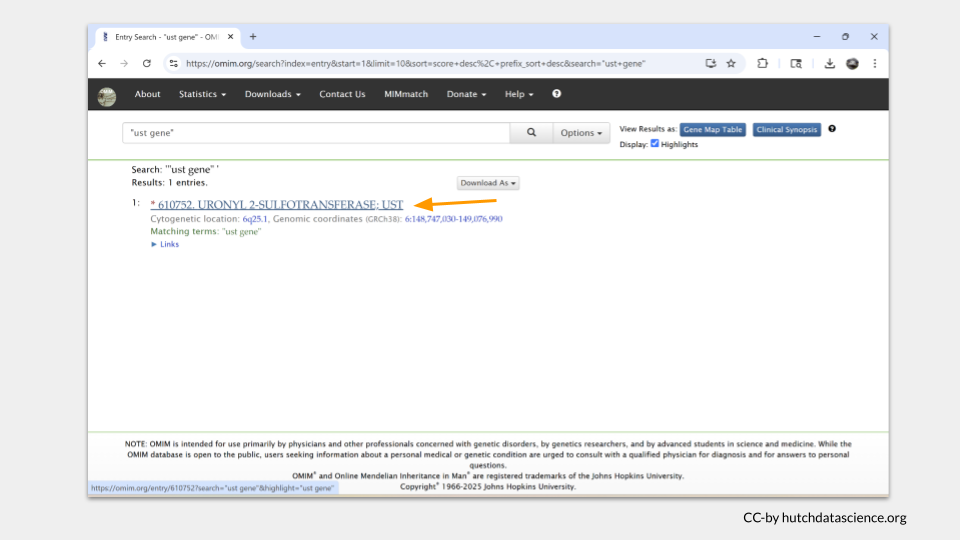Viewport: 960px width, 540px height.
Task: Open the Chrome three-dot menu
Action: [x=875, y=64]
